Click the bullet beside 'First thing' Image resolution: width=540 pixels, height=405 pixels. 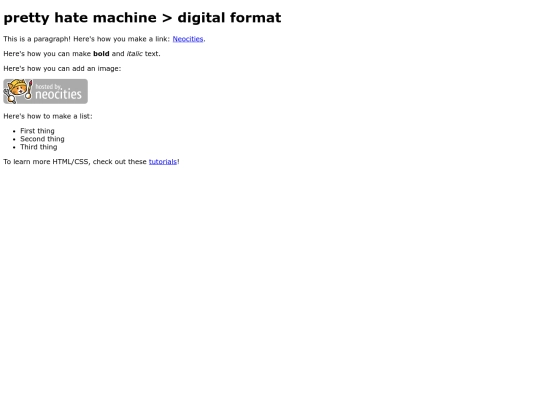click(x=14, y=131)
